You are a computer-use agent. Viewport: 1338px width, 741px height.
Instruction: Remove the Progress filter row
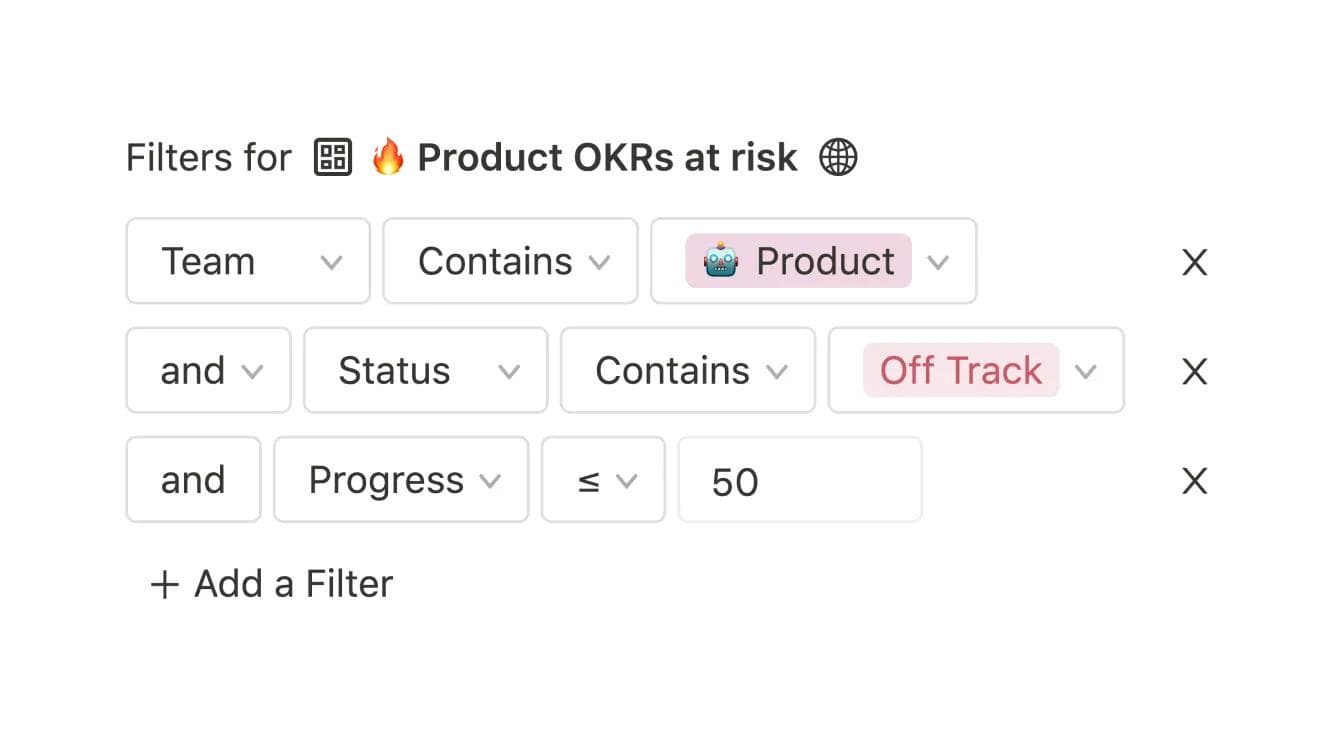coord(1194,481)
